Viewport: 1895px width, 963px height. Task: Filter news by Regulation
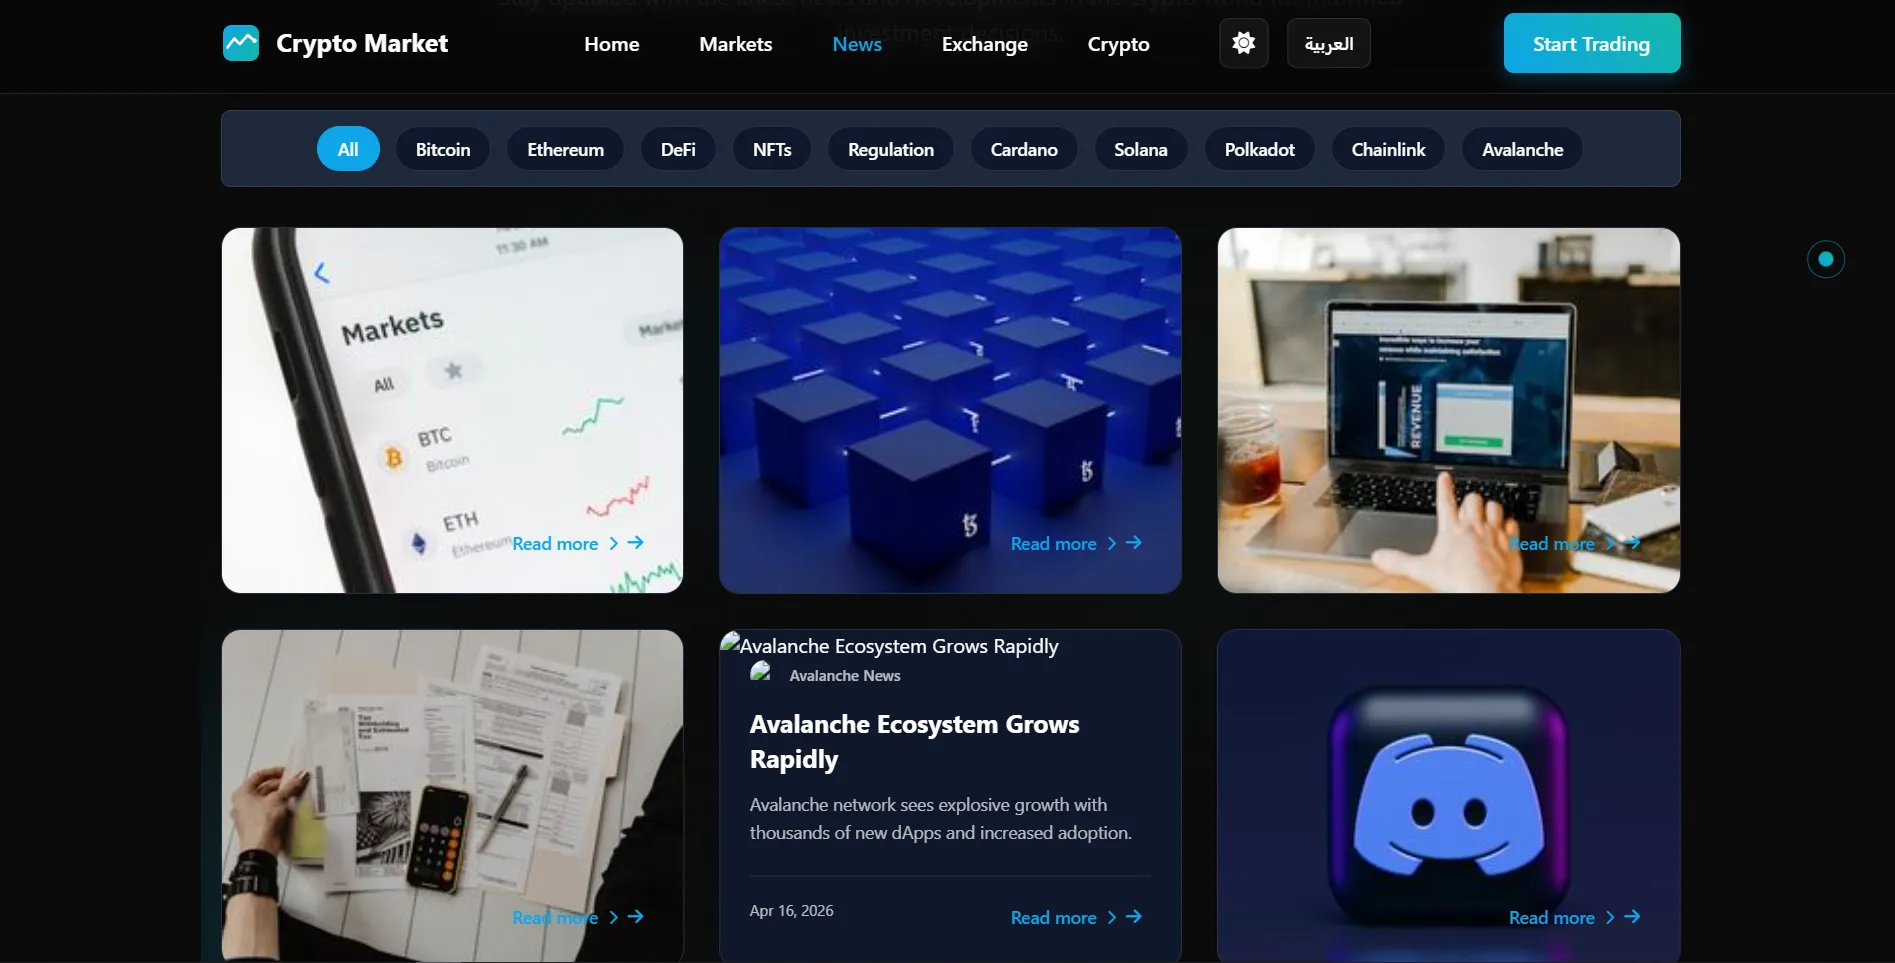point(891,149)
